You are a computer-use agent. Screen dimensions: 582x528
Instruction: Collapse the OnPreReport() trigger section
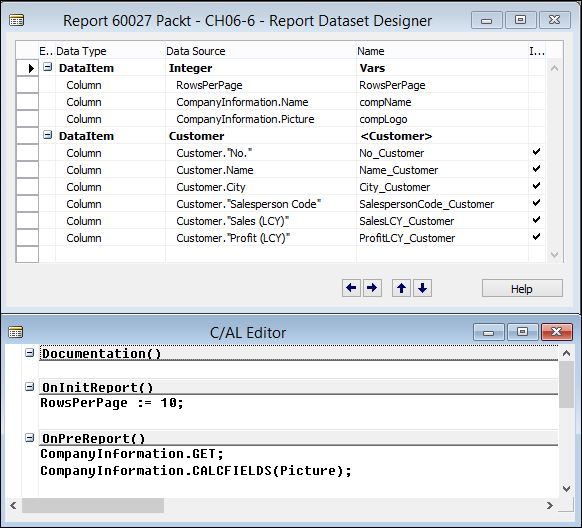pyautogui.click(x=30, y=438)
